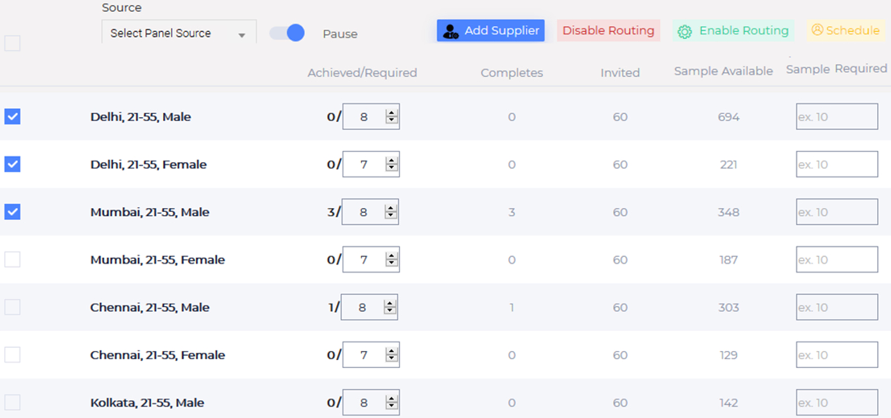This screenshot has height=418, width=891.
Task: Click the Achieved/Required column header
Action: coord(362,73)
